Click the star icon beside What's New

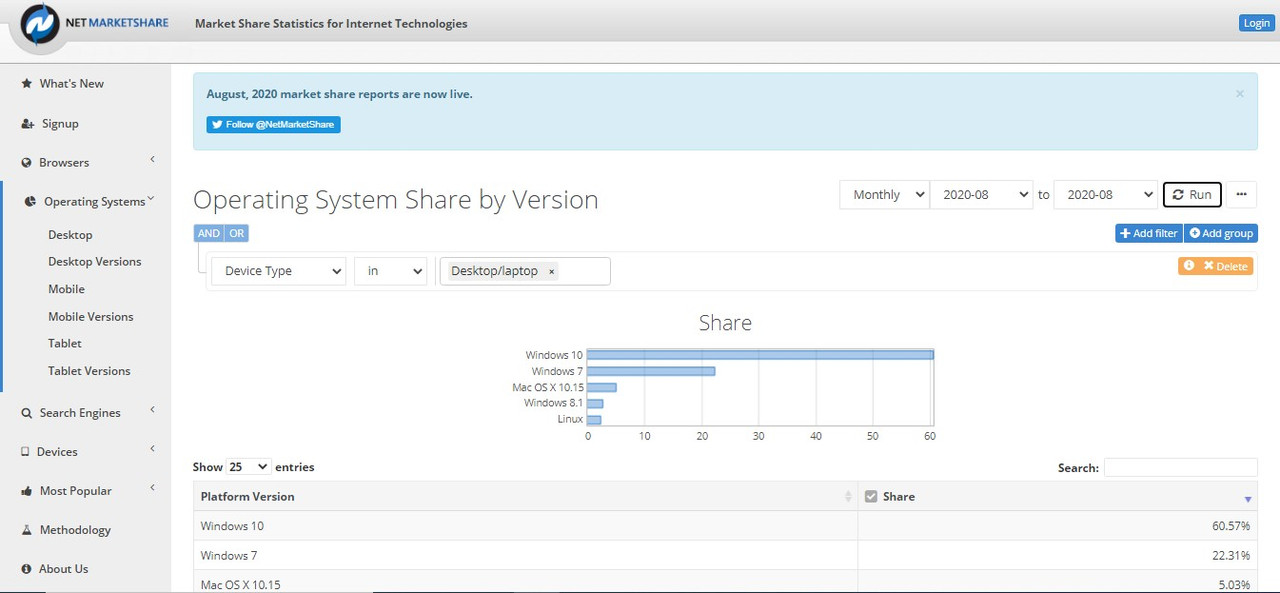[27, 84]
